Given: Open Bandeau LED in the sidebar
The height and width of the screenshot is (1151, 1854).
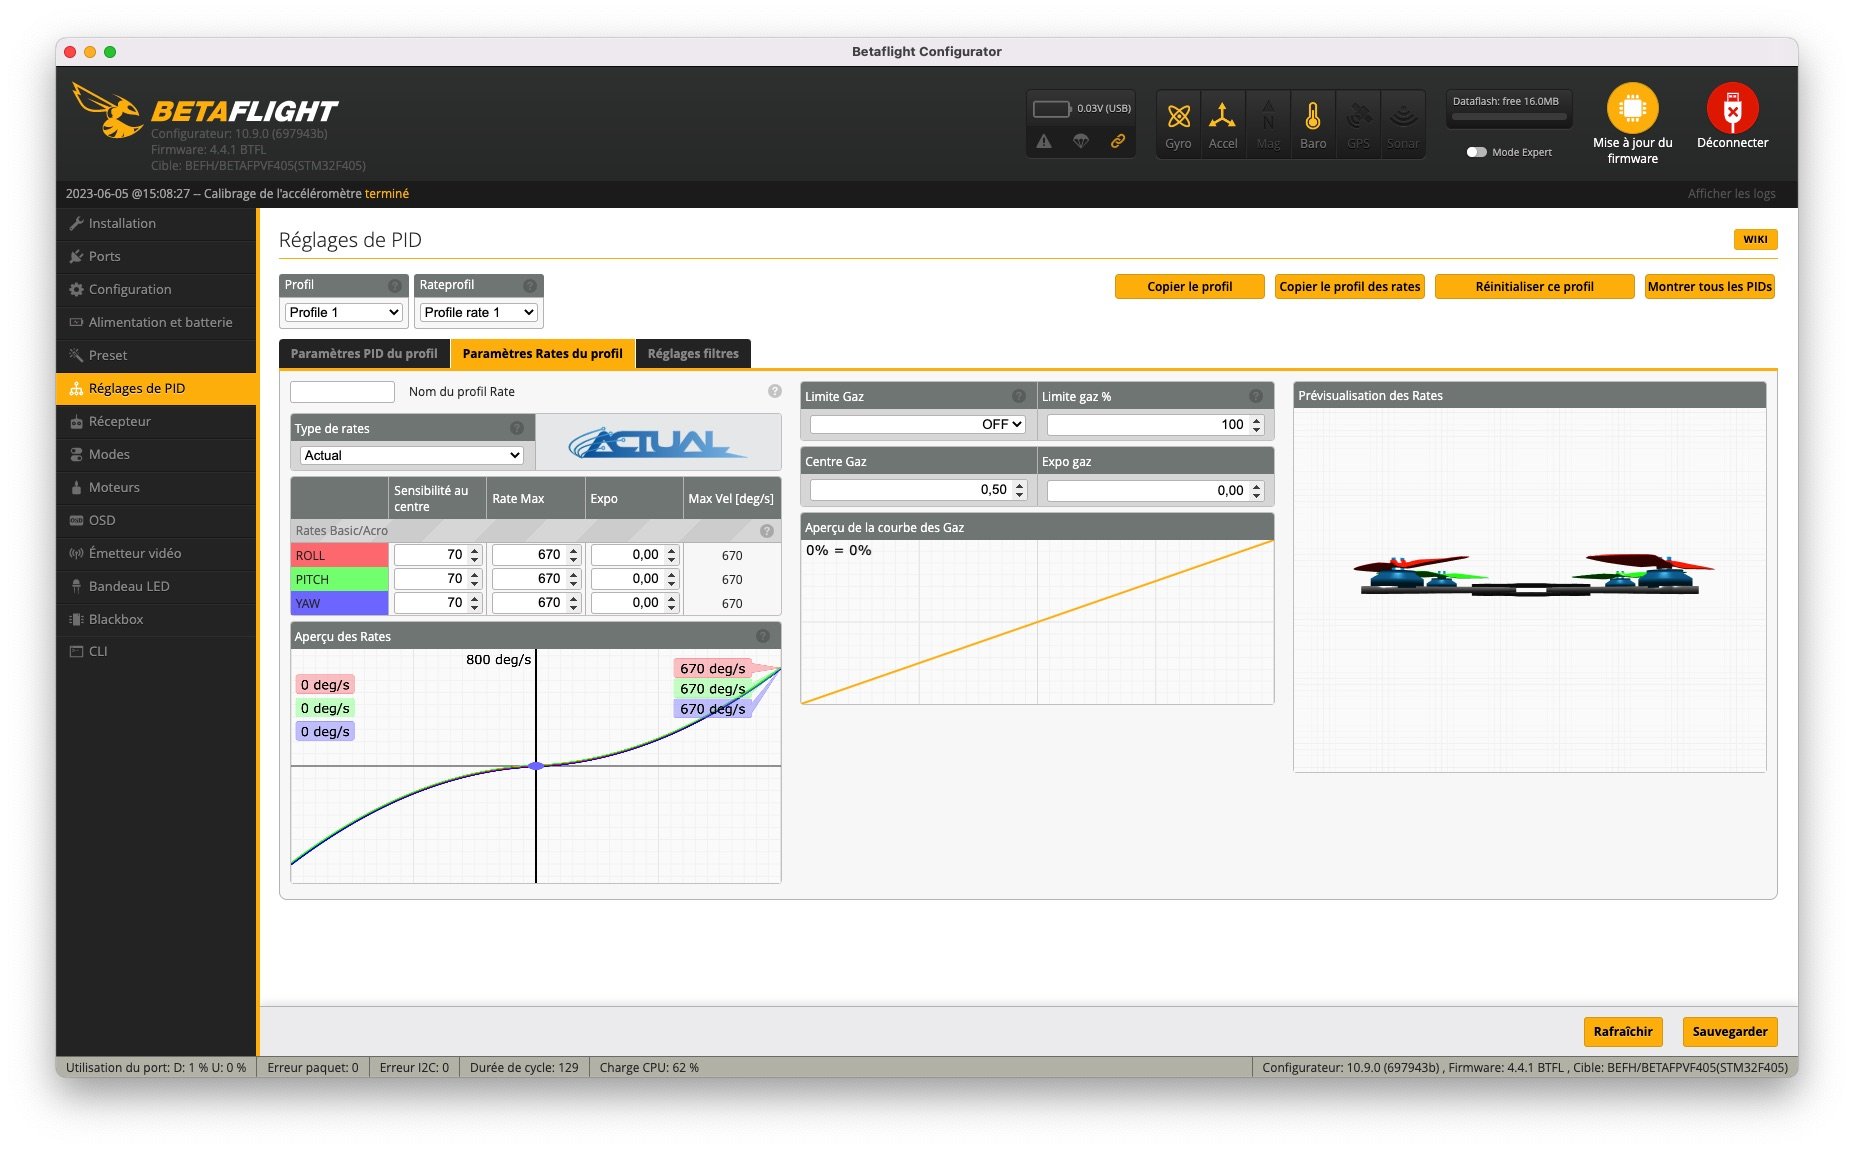Looking at the screenshot, I should 156,586.
